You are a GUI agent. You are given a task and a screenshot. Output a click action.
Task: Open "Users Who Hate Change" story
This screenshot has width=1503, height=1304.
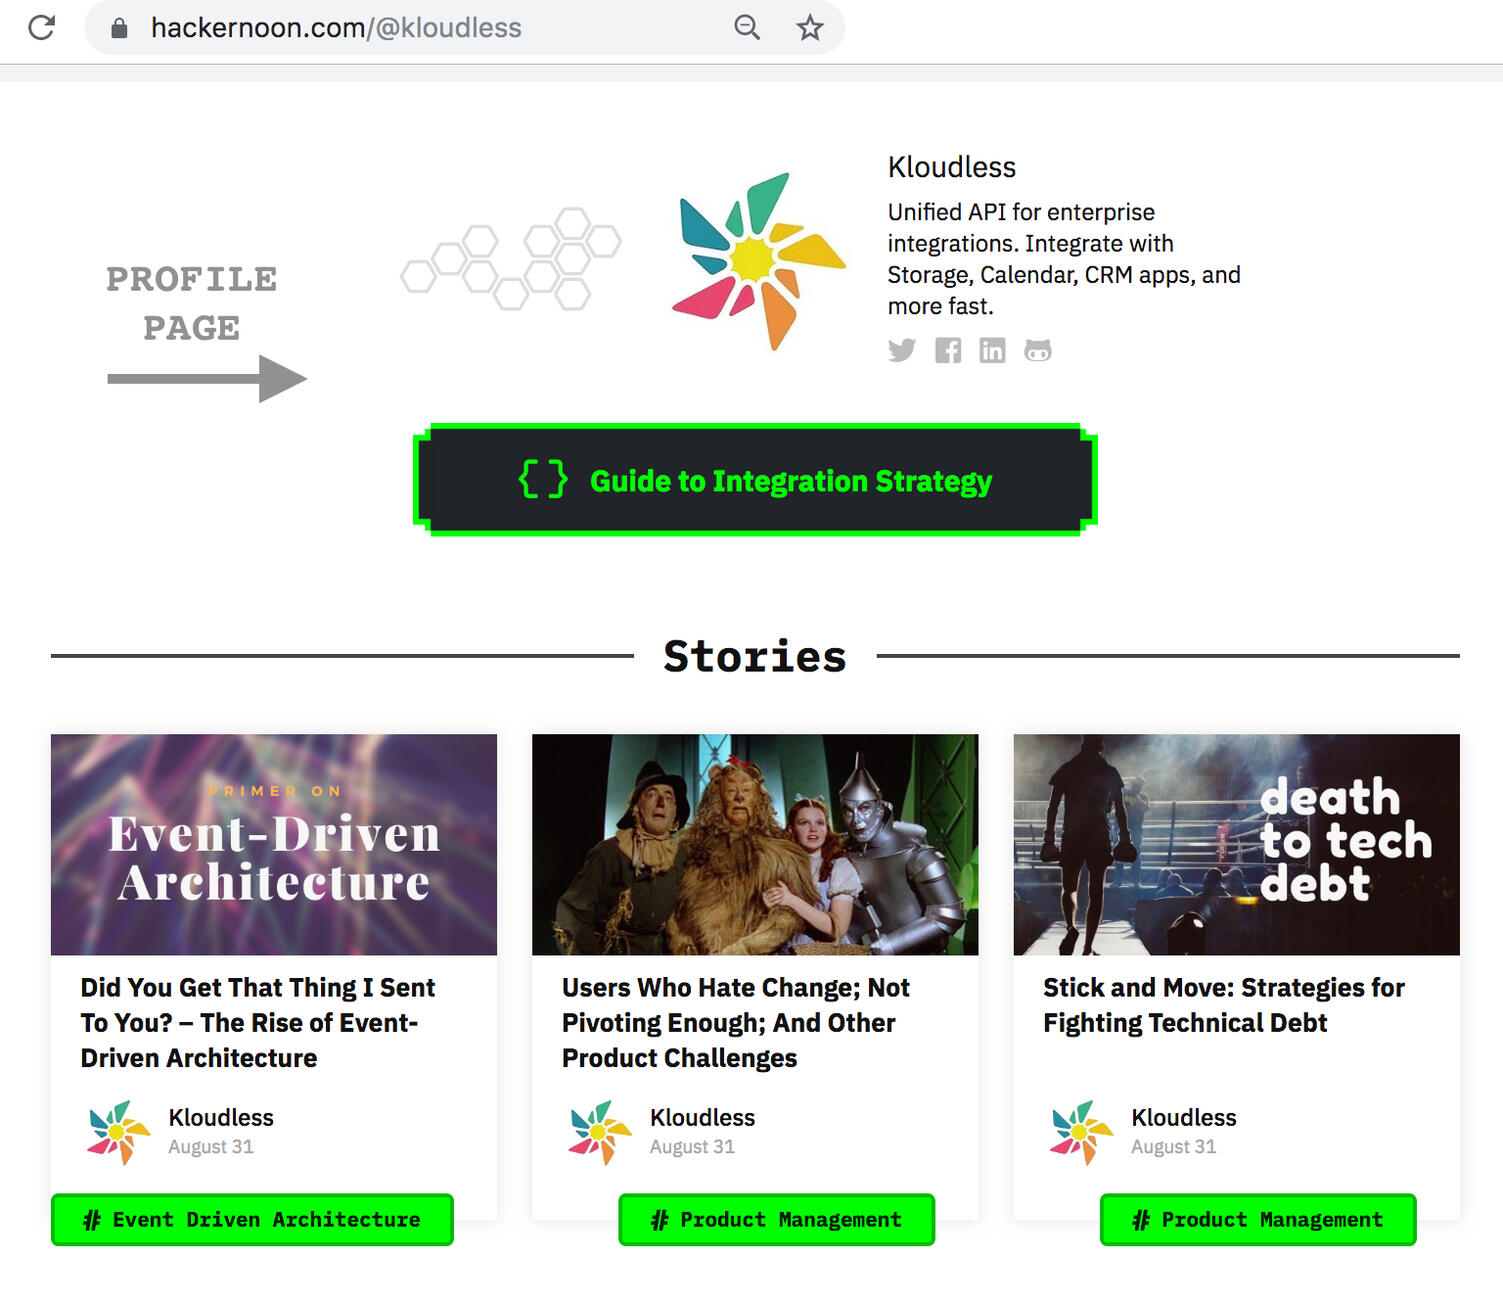point(736,1022)
